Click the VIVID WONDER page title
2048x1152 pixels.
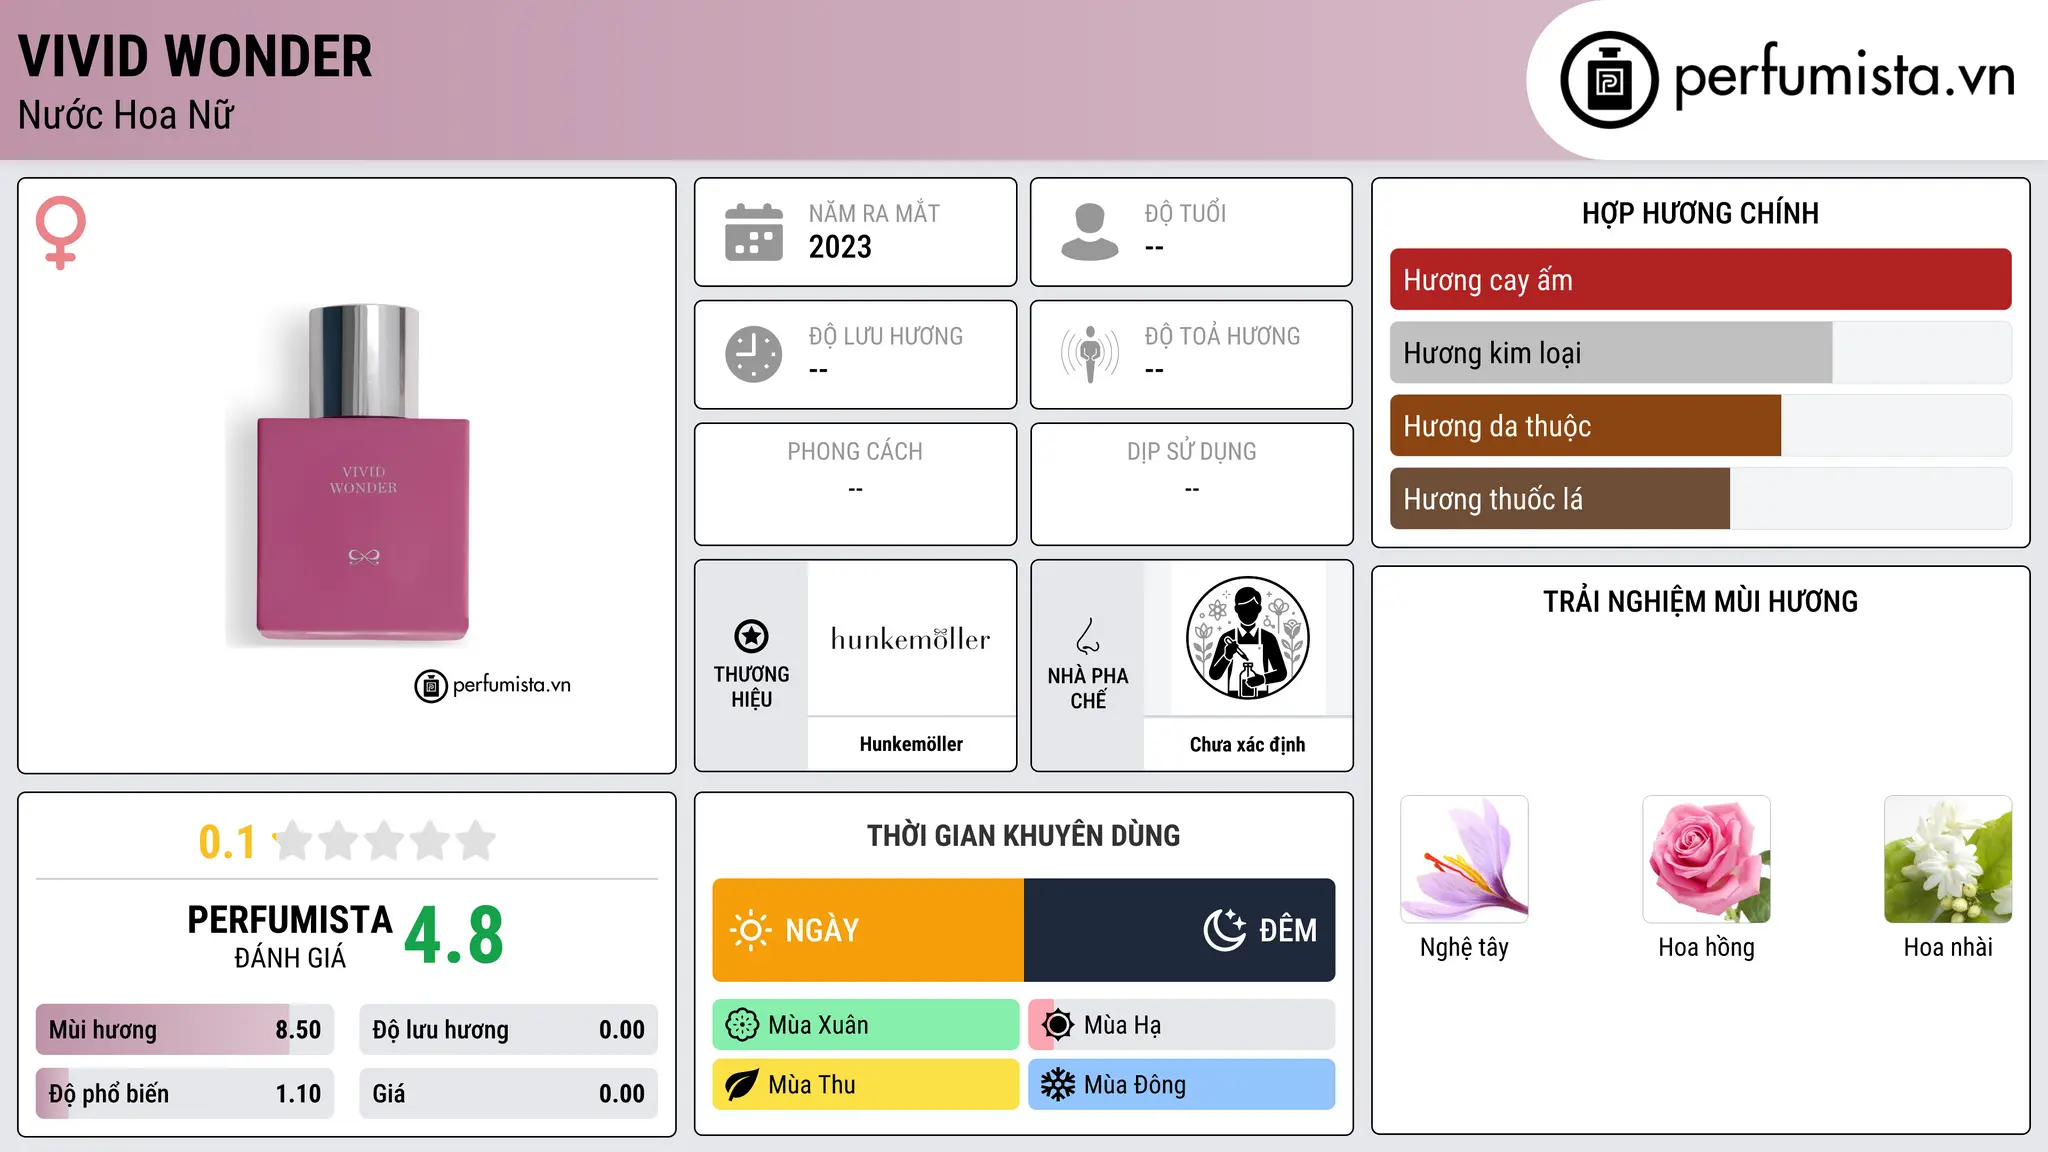click(195, 56)
